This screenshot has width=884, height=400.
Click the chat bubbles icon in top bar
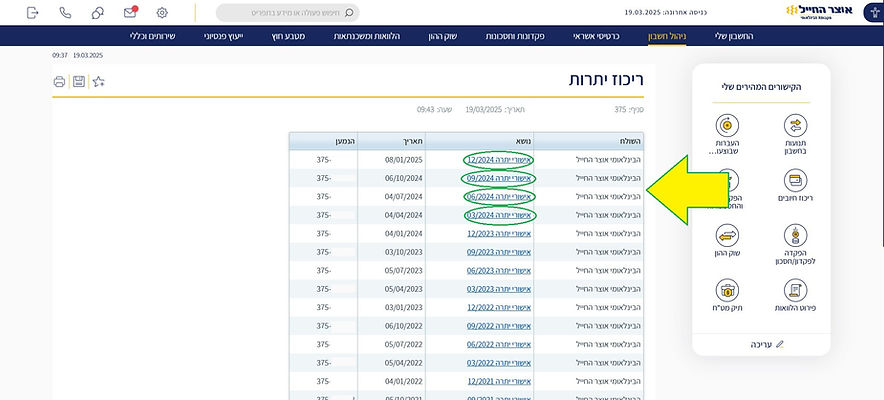tap(98, 12)
